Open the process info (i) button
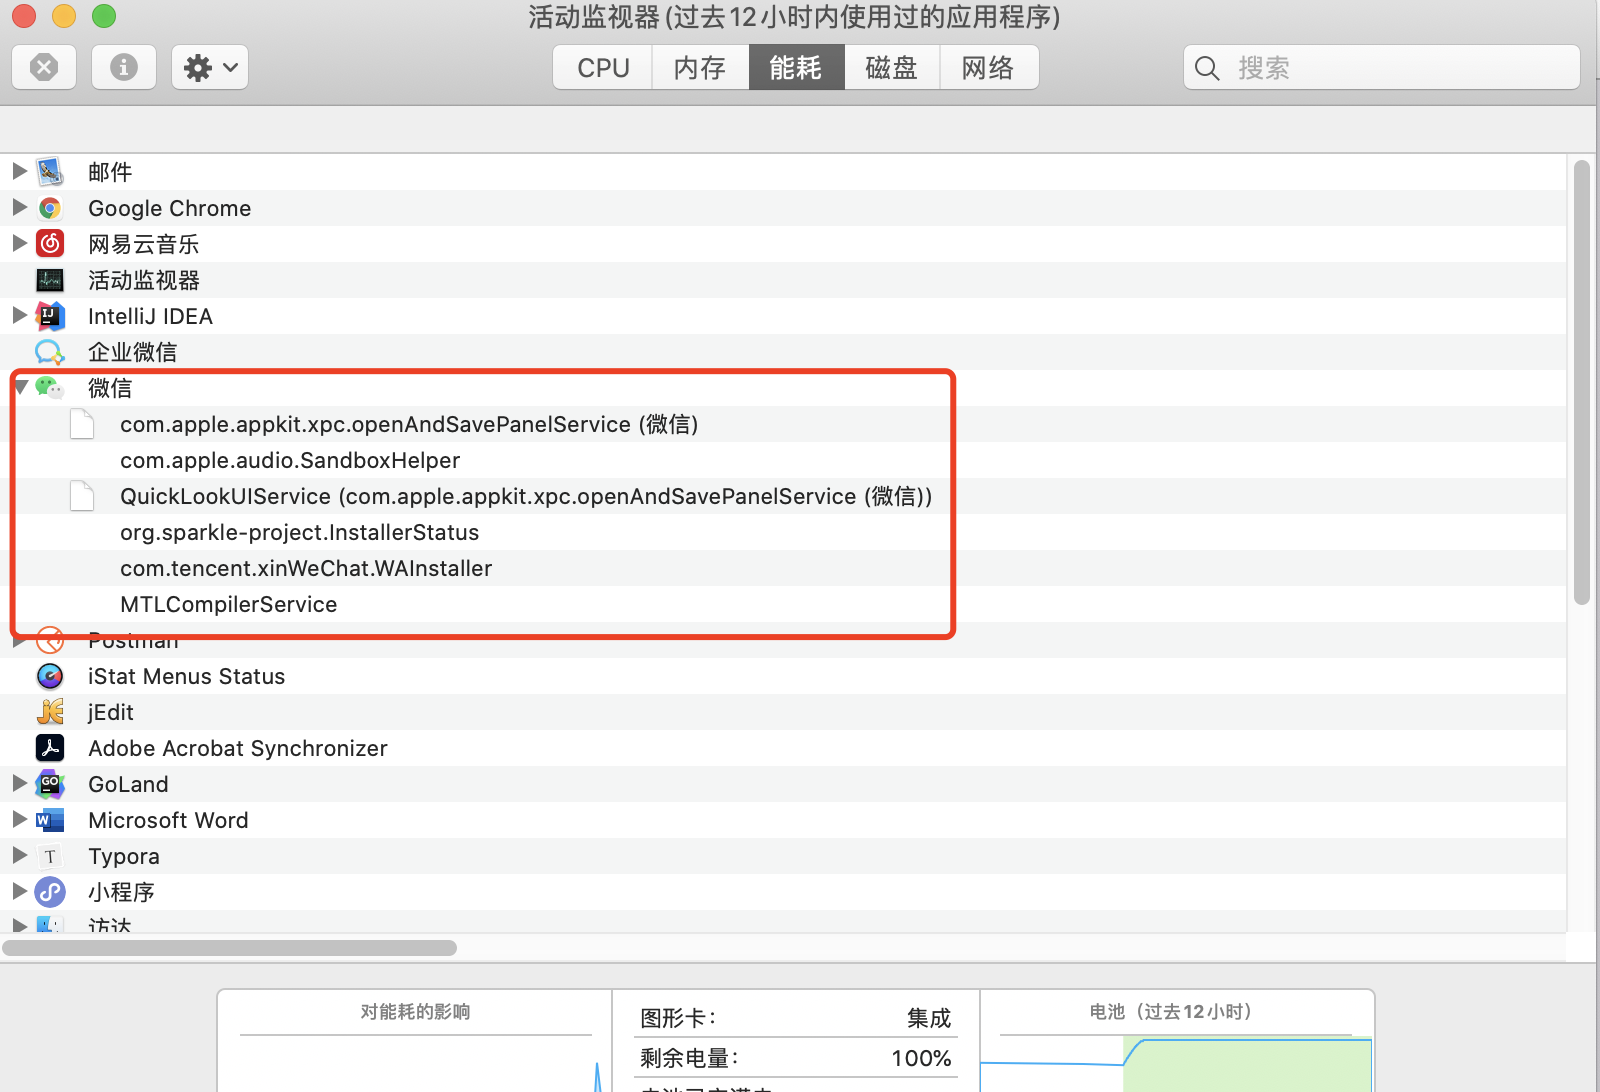The image size is (1600, 1092). pyautogui.click(x=124, y=68)
